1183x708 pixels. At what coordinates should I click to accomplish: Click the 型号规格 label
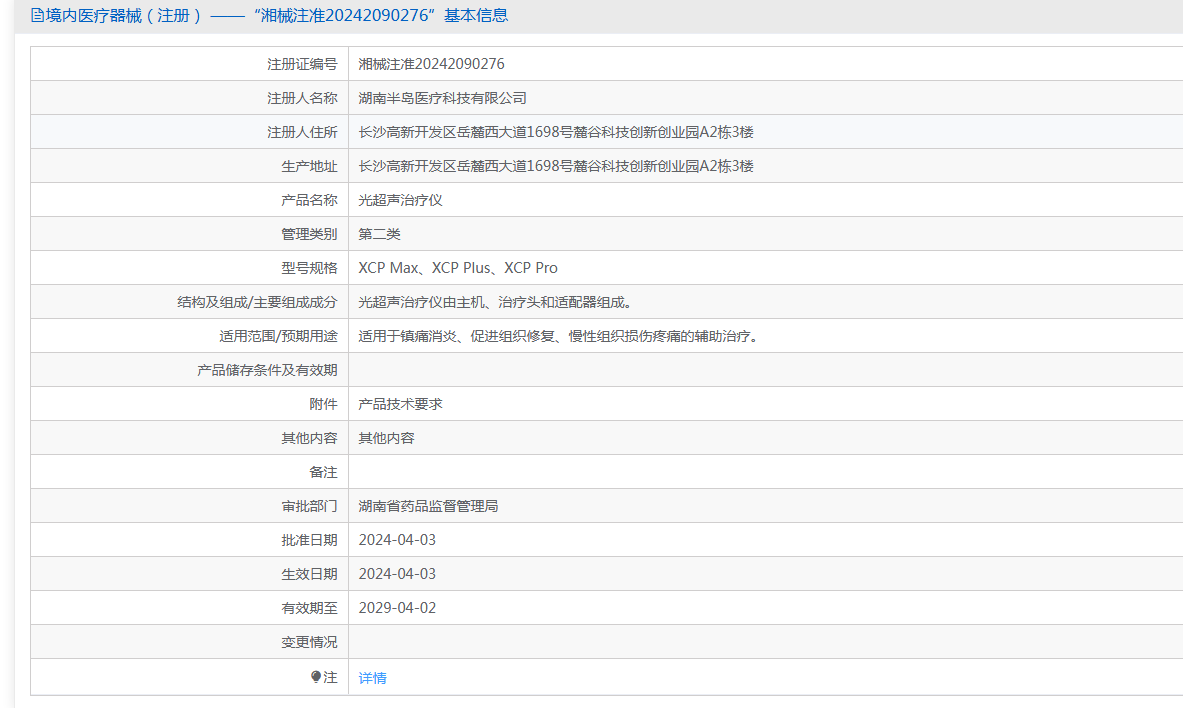coord(309,268)
